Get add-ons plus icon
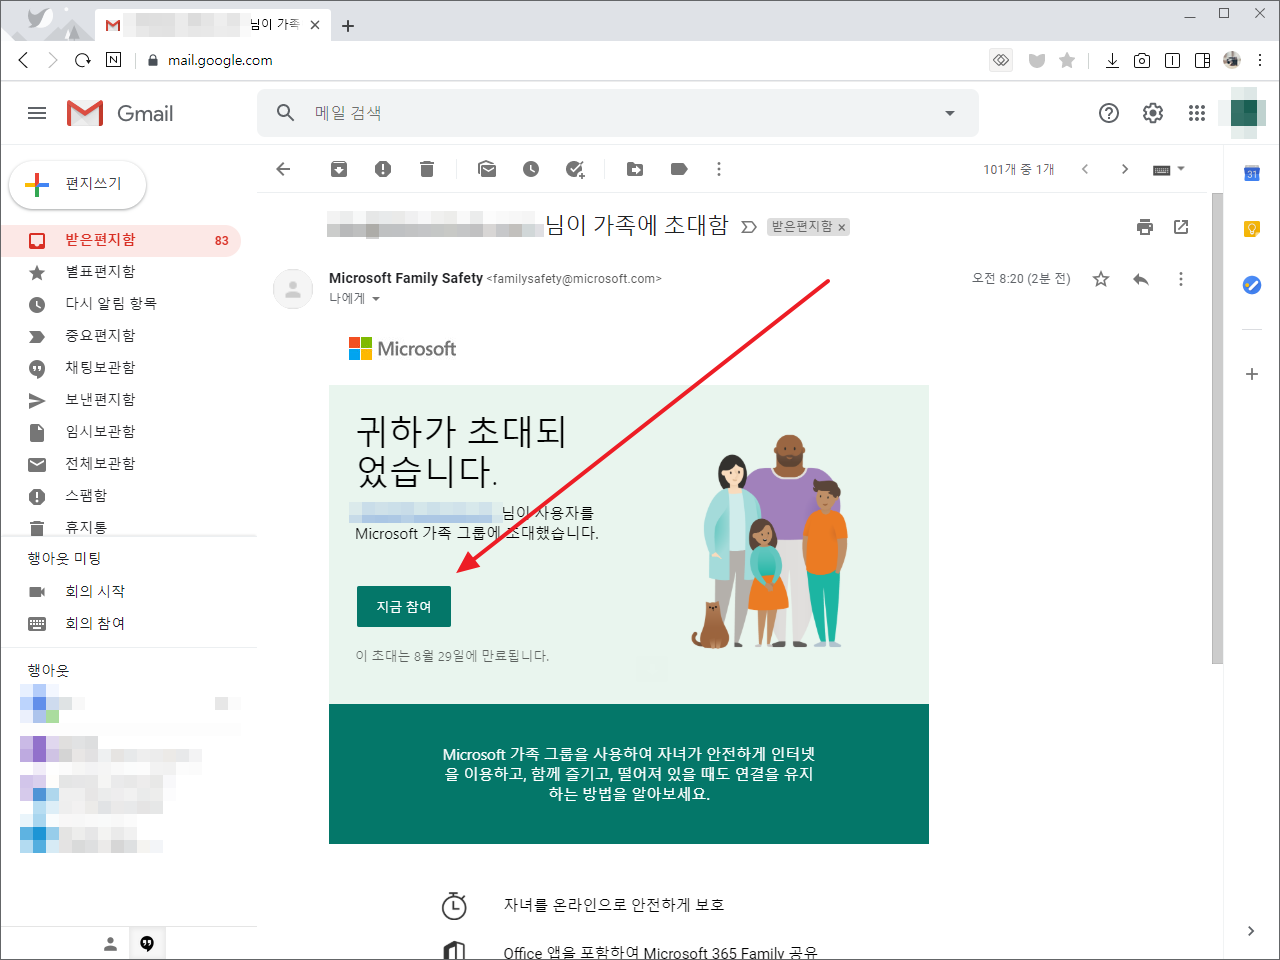This screenshot has width=1280, height=960. click(1251, 374)
